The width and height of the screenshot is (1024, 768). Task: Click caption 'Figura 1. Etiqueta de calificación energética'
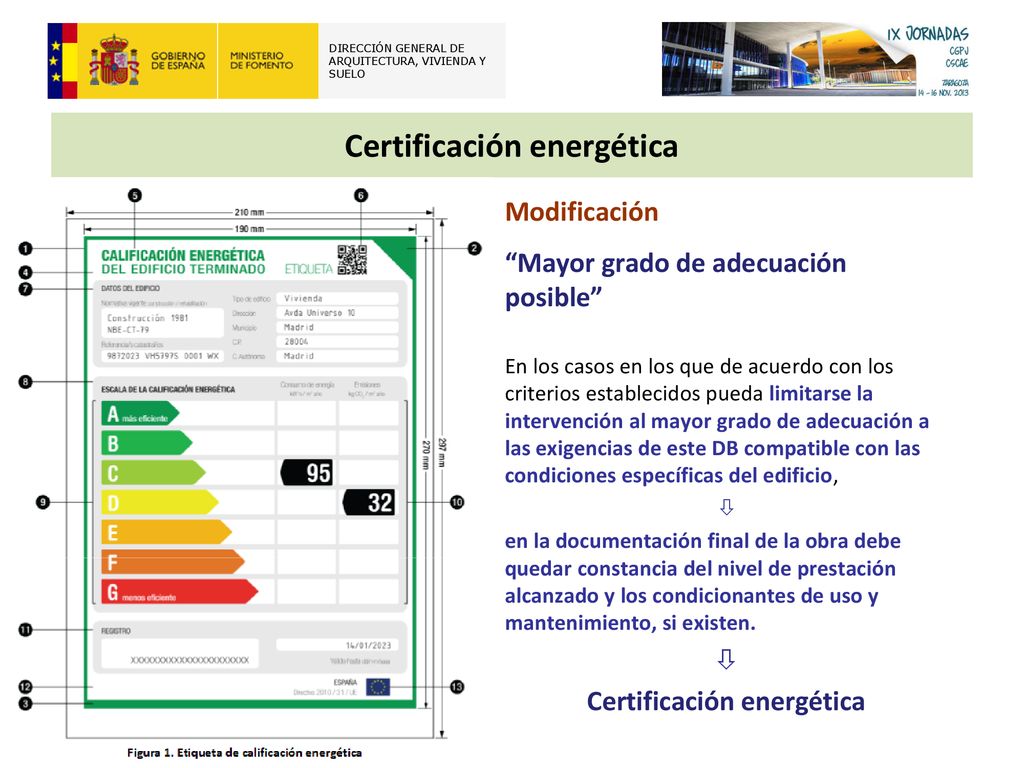244,752
